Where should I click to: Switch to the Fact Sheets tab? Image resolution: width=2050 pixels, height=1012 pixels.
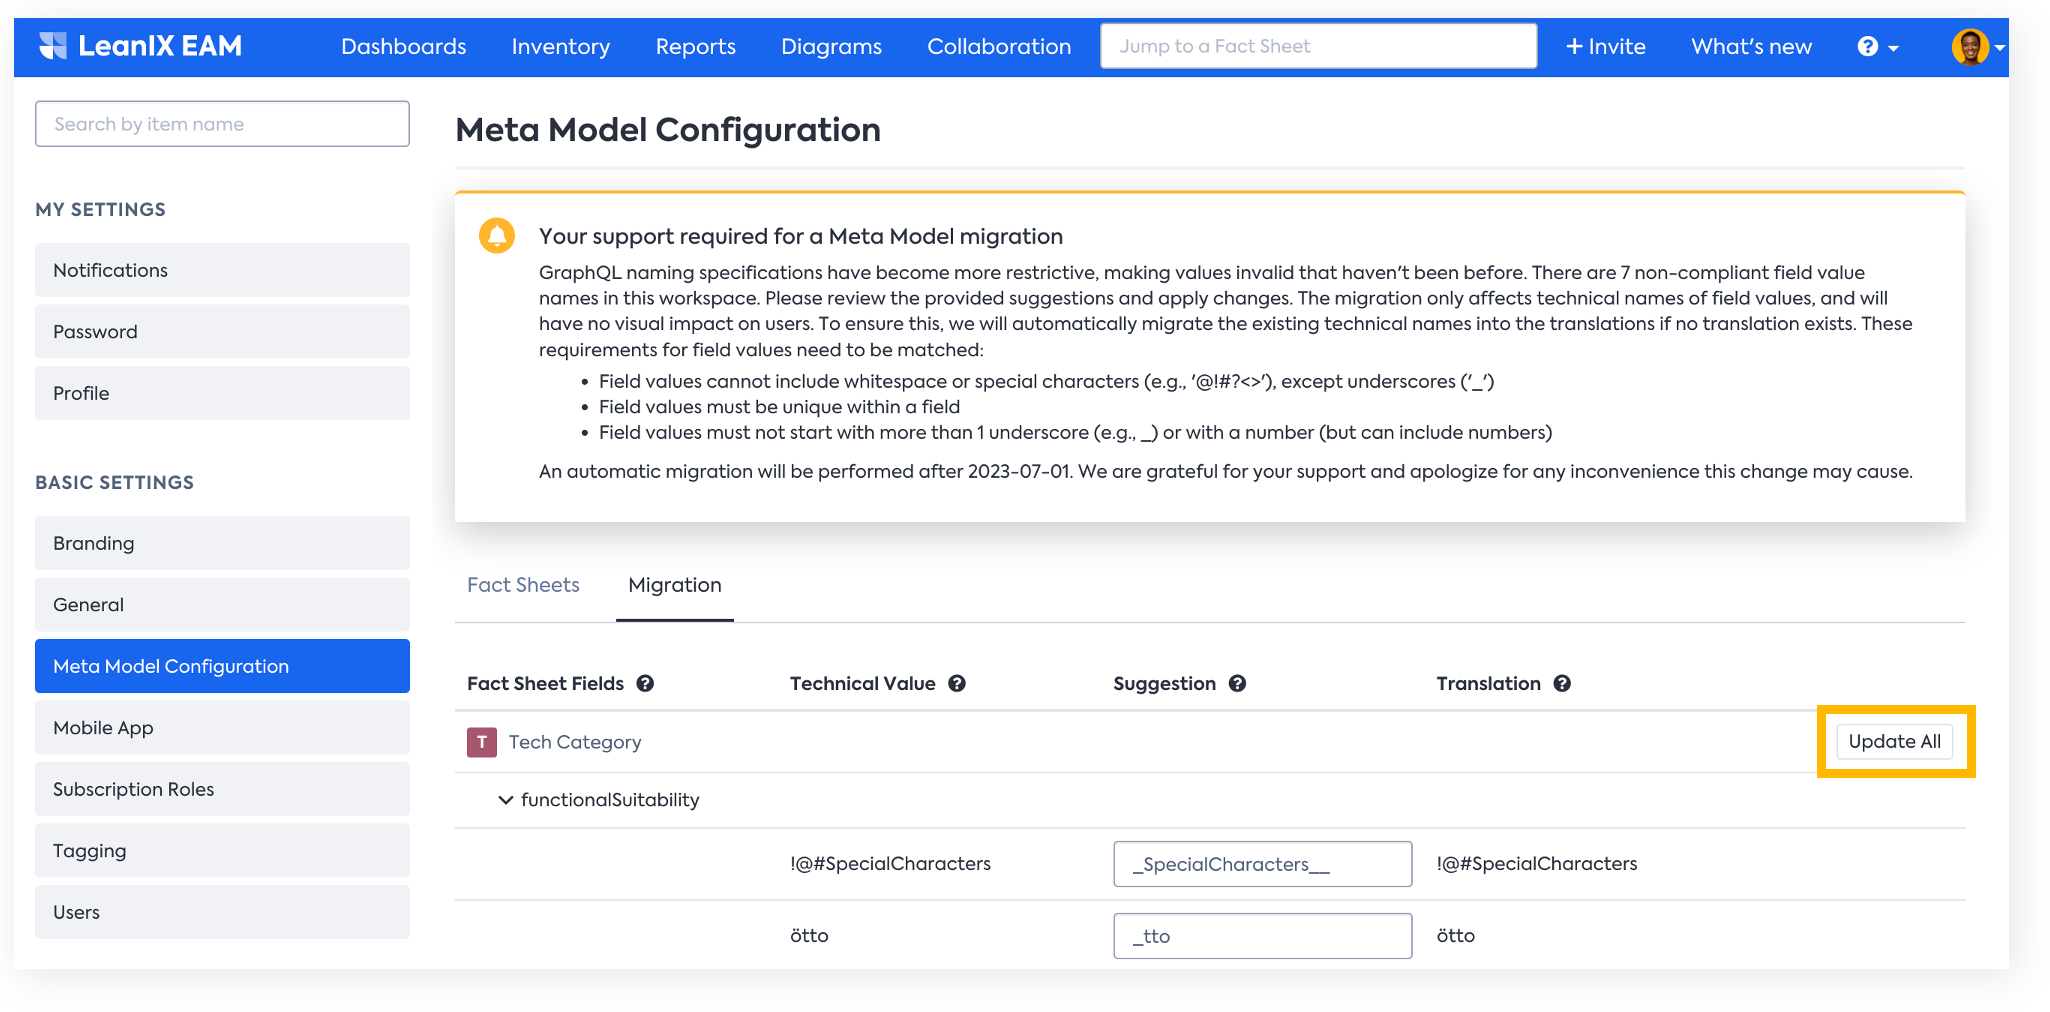523,585
